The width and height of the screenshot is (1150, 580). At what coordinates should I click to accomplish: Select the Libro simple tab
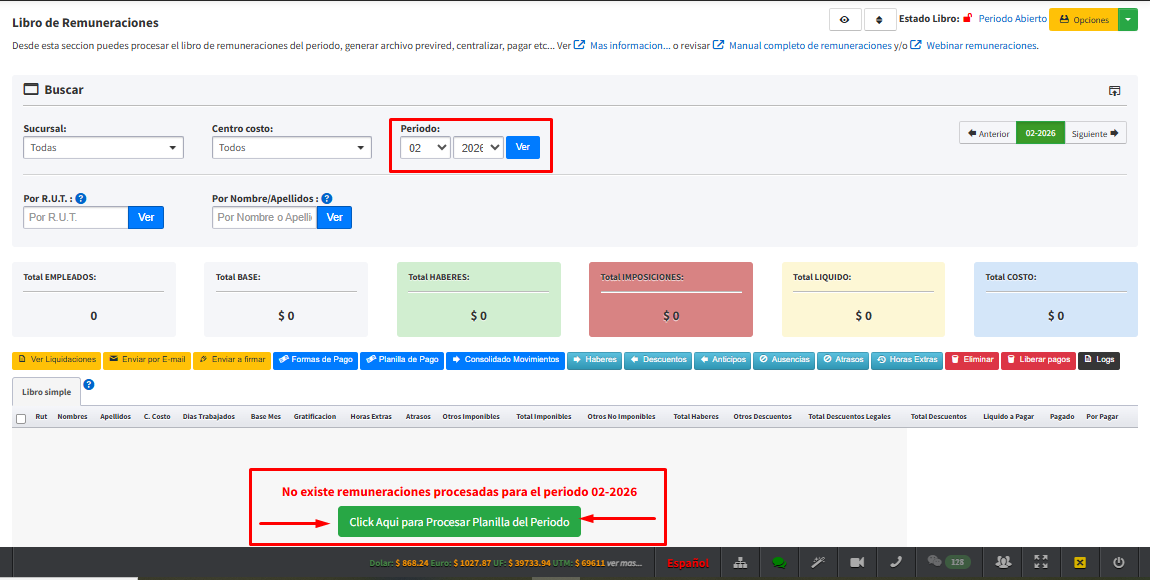(x=45, y=391)
